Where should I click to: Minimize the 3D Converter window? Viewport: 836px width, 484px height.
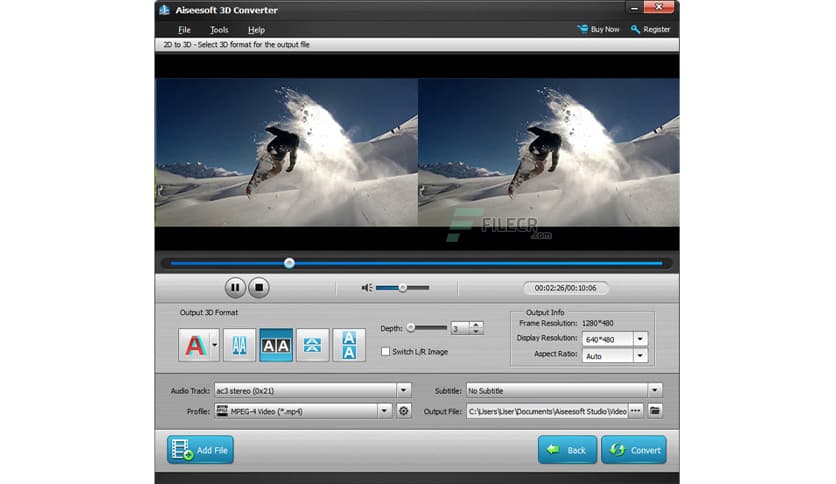[x=634, y=7]
